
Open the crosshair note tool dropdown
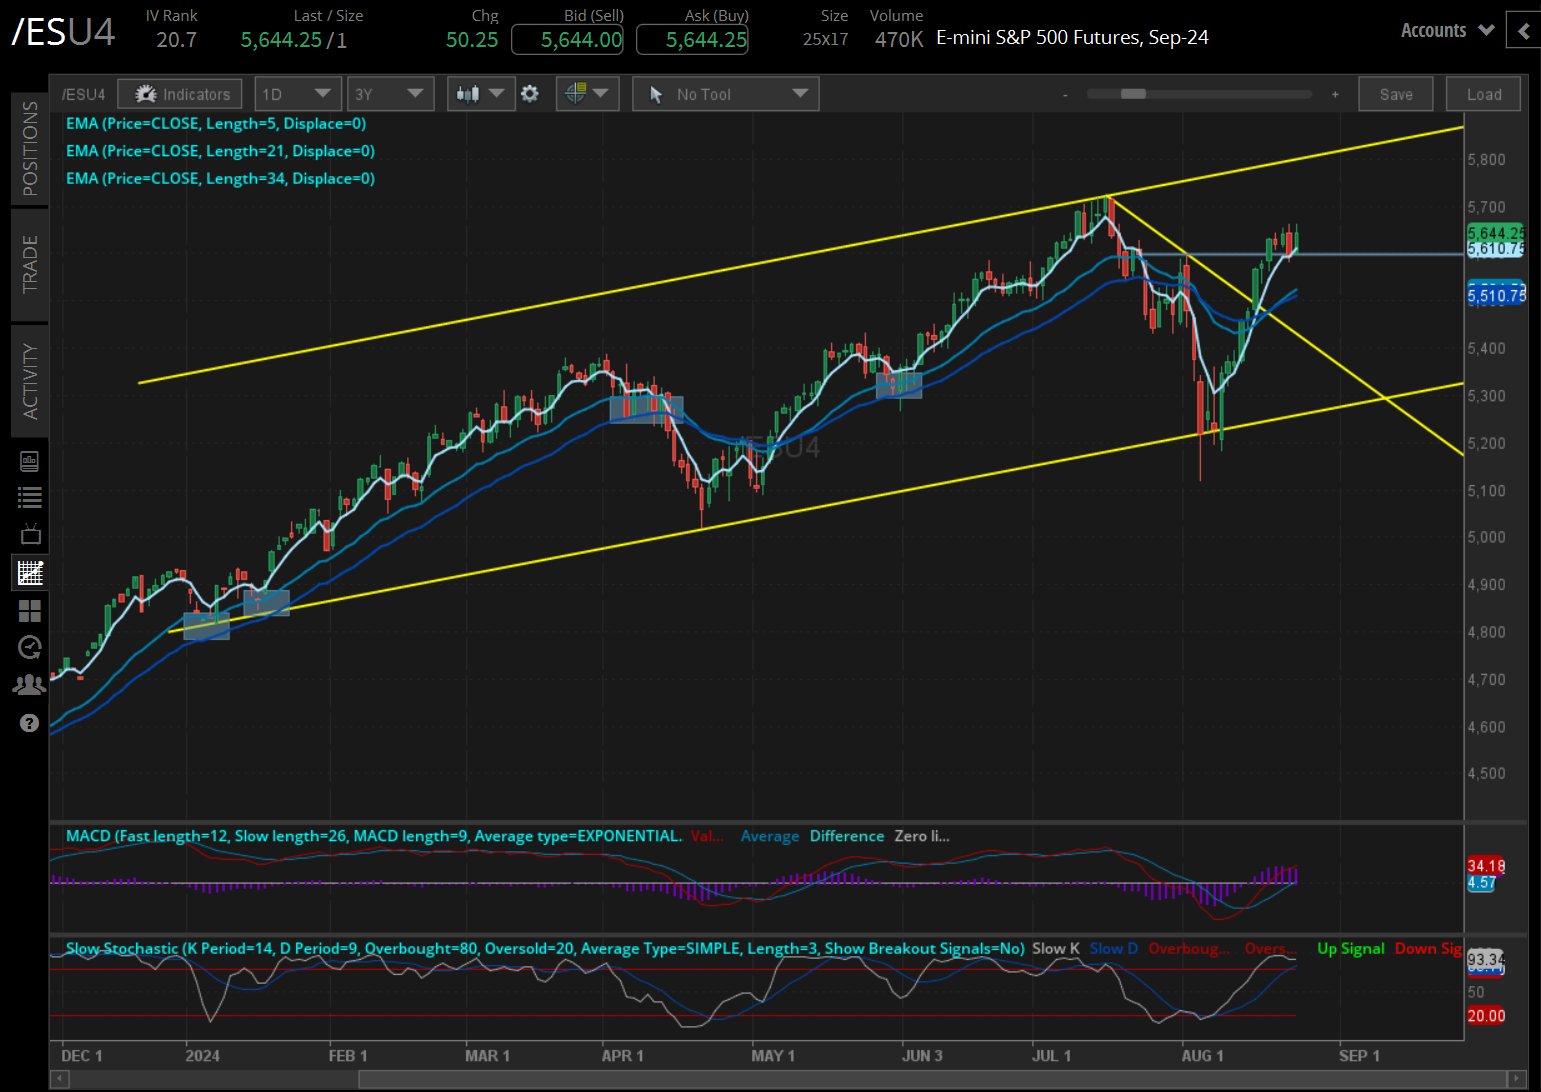(x=587, y=94)
